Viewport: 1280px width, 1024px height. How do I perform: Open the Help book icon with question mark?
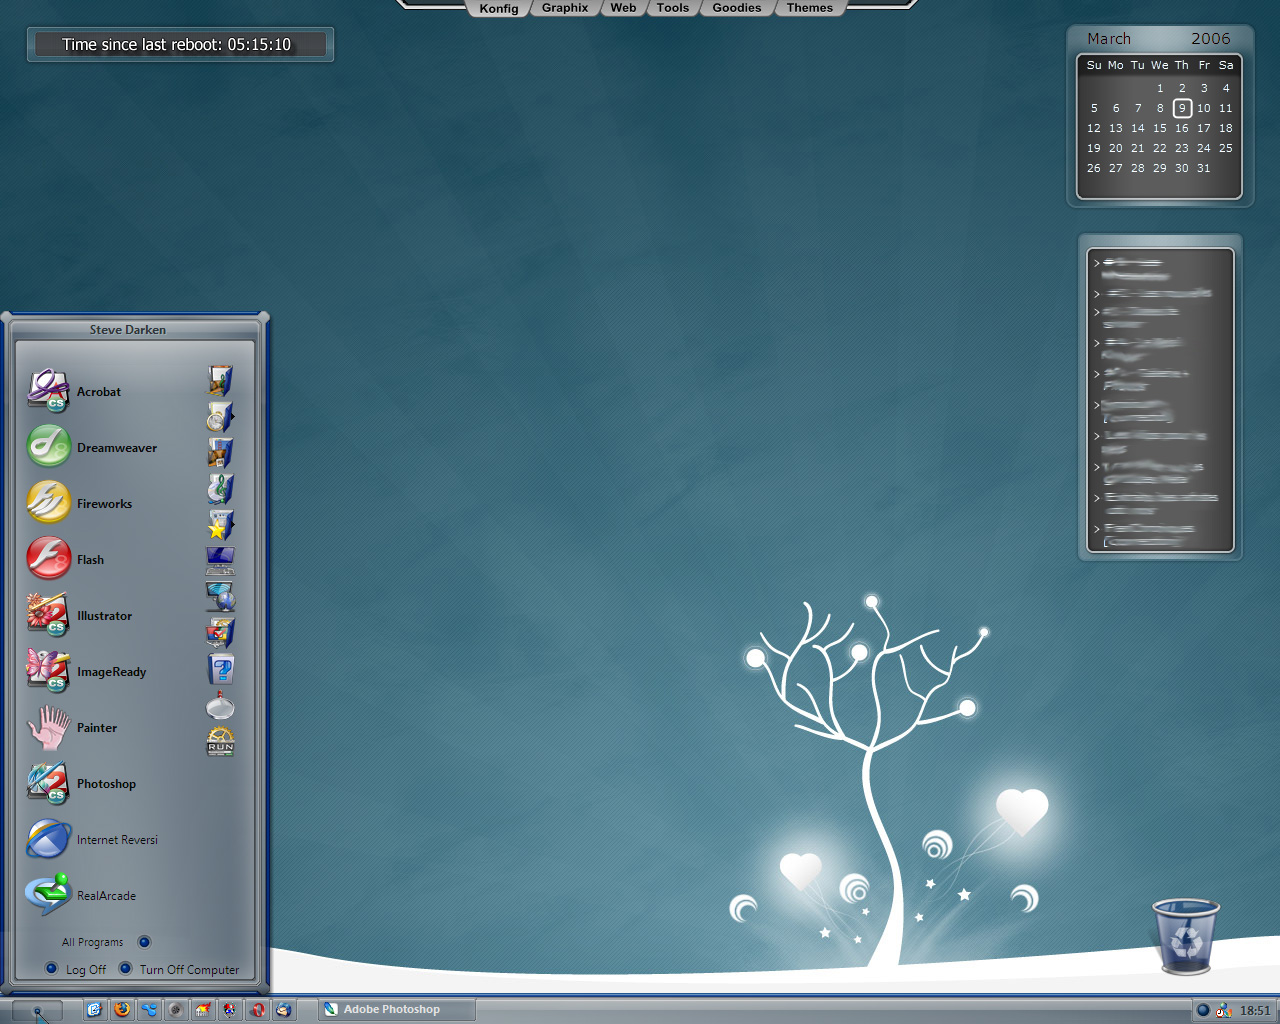[220, 668]
